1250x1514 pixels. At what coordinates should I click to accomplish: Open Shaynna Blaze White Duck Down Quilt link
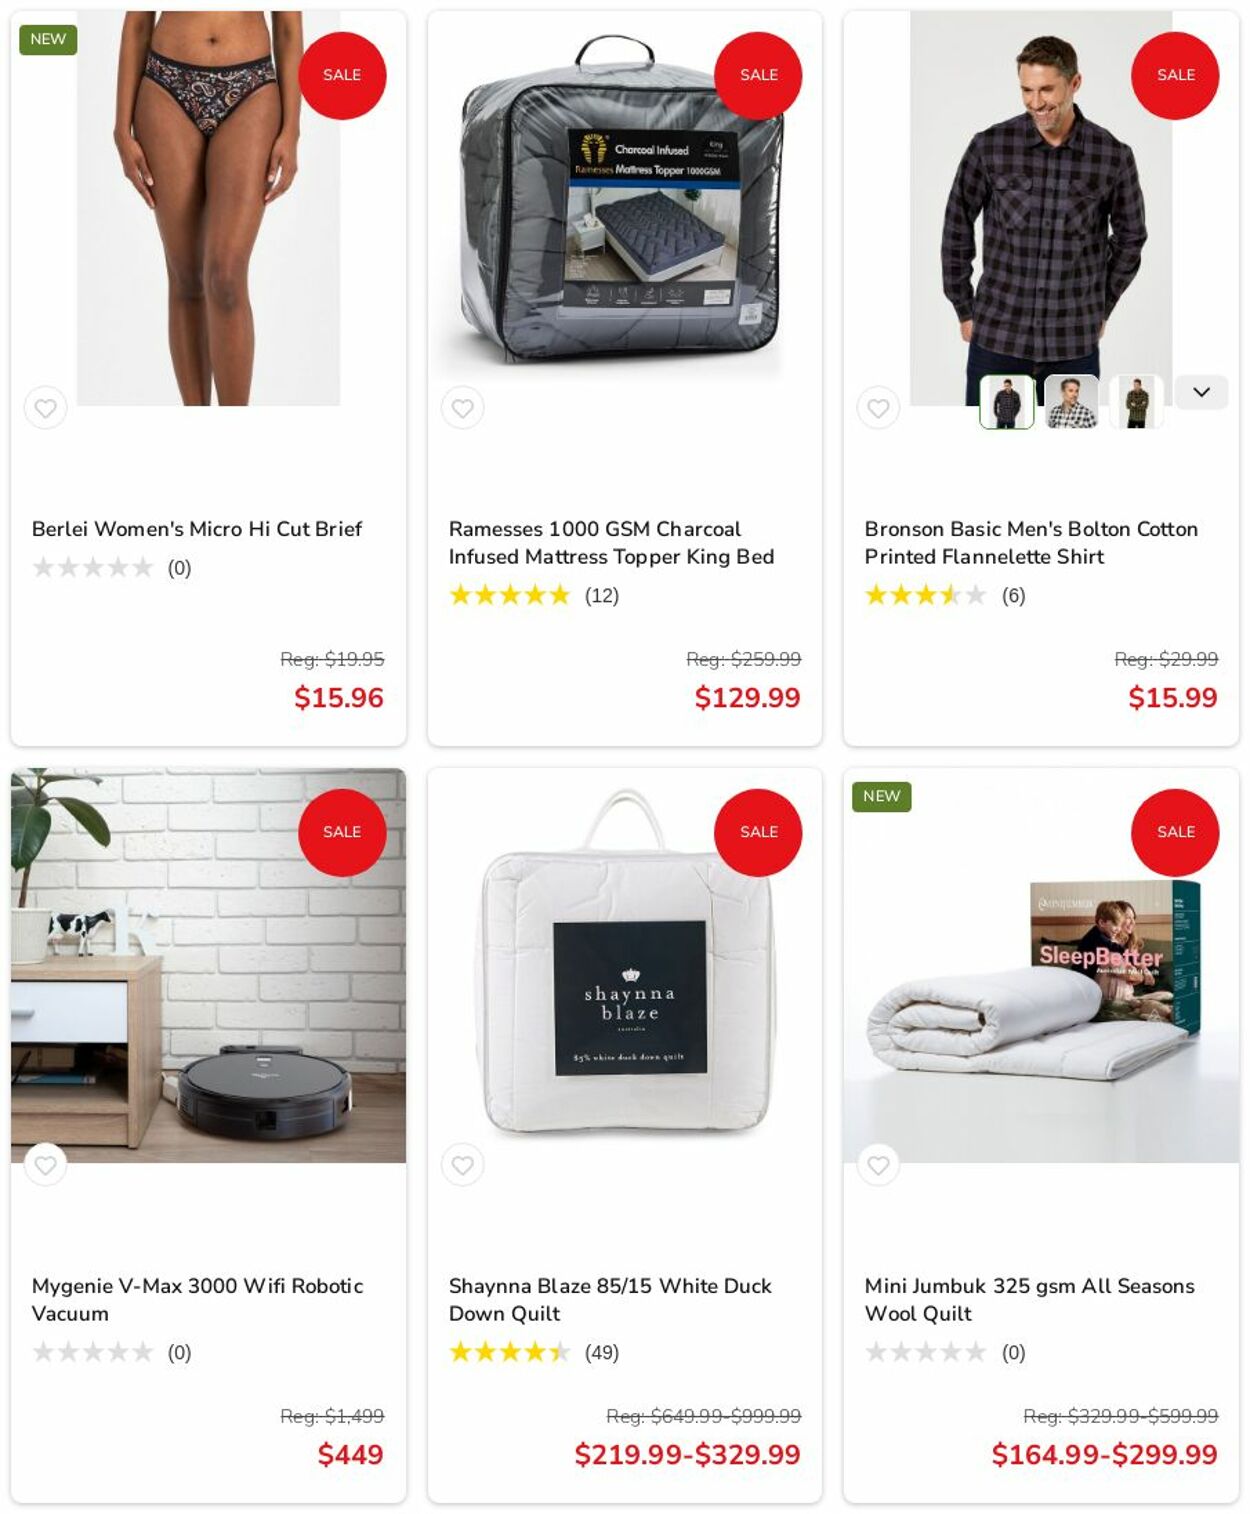click(x=610, y=1300)
